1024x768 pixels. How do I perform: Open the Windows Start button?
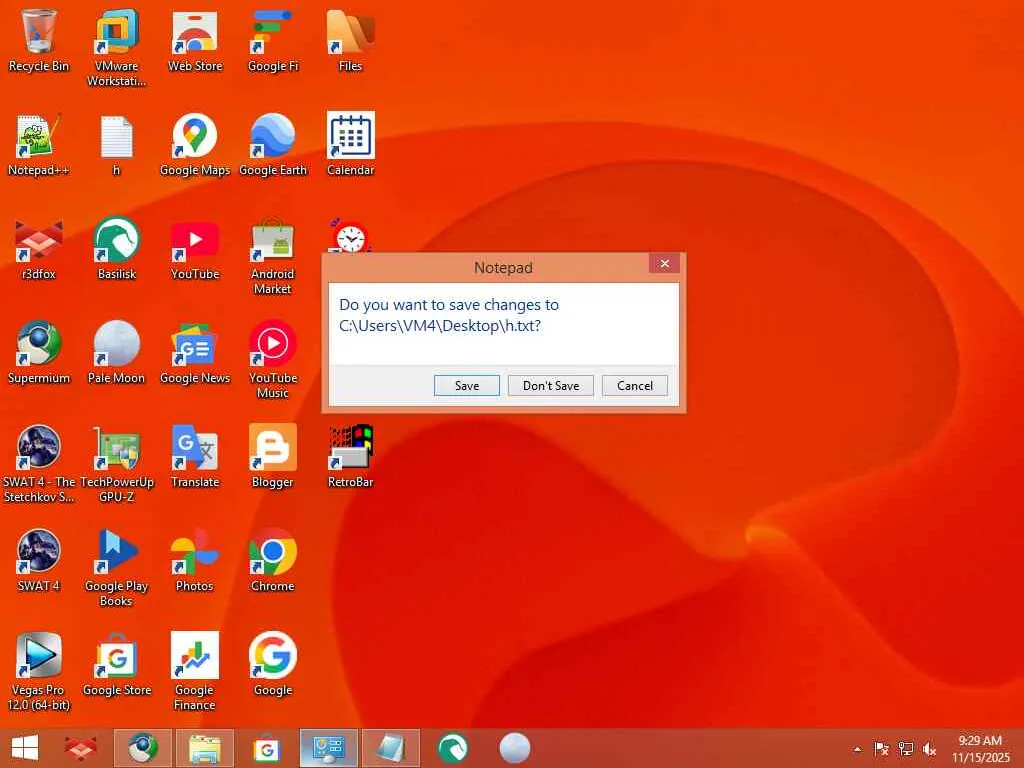pyautogui.click(x=25, y=748)
